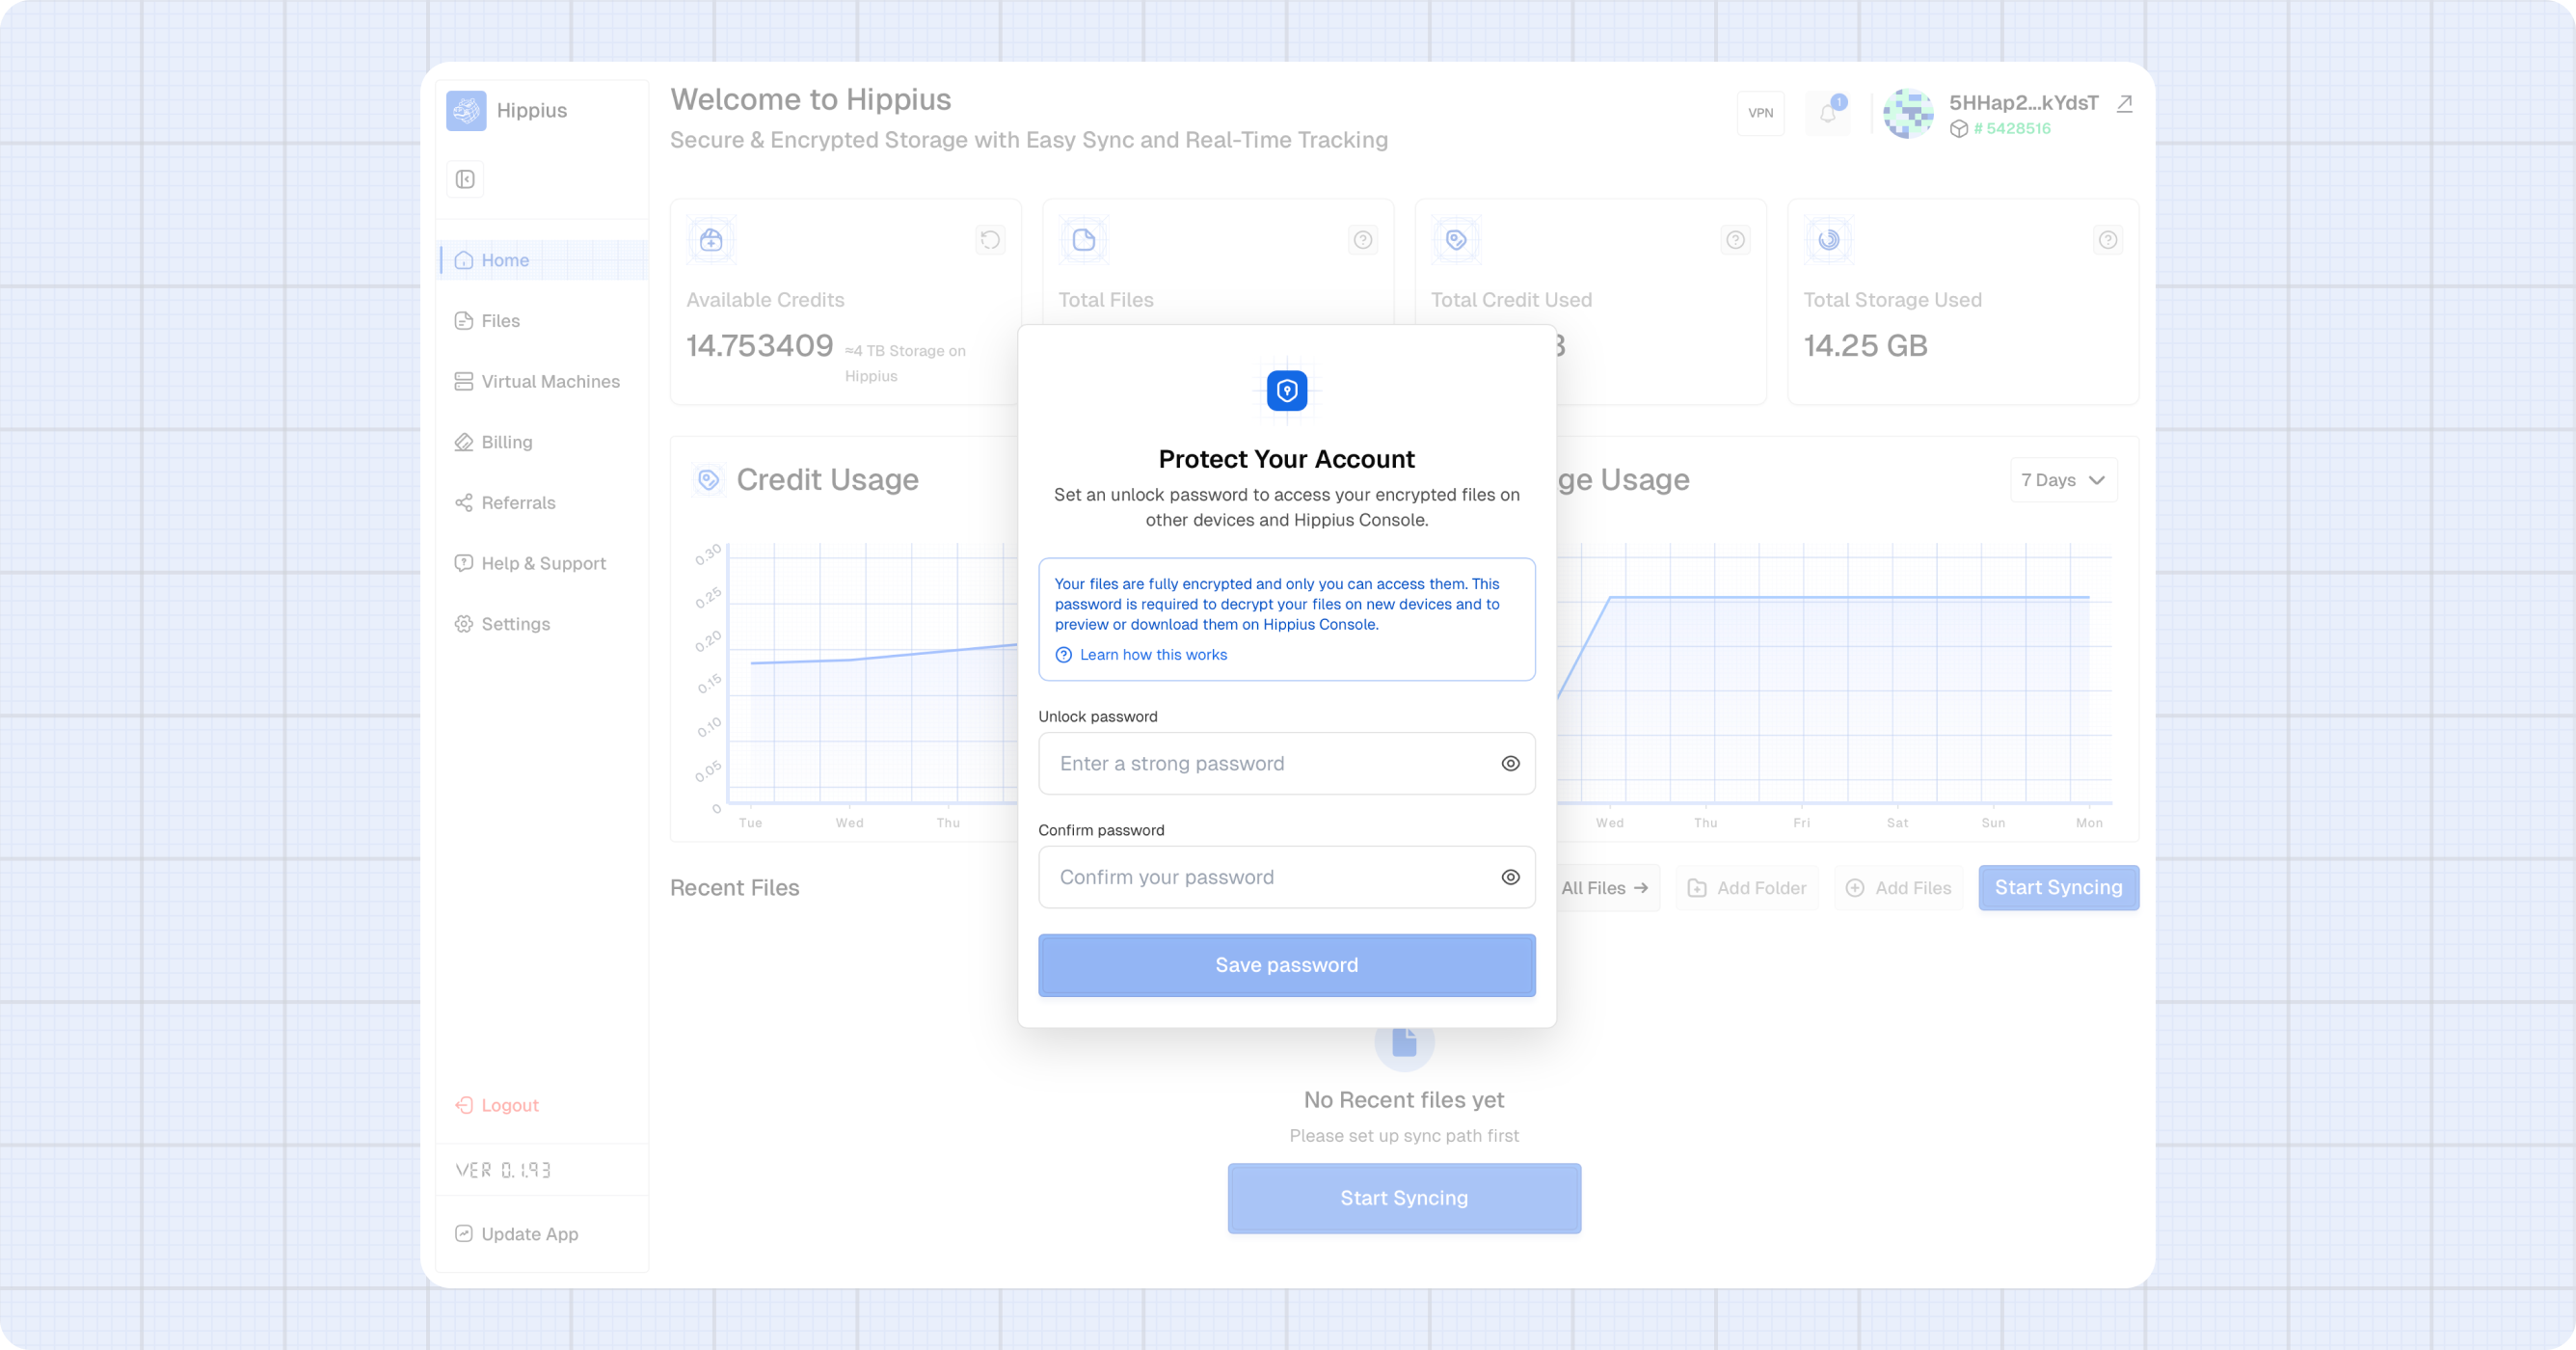Click block number #5428516
2576x1350 pixels.
coord(2012,128)
